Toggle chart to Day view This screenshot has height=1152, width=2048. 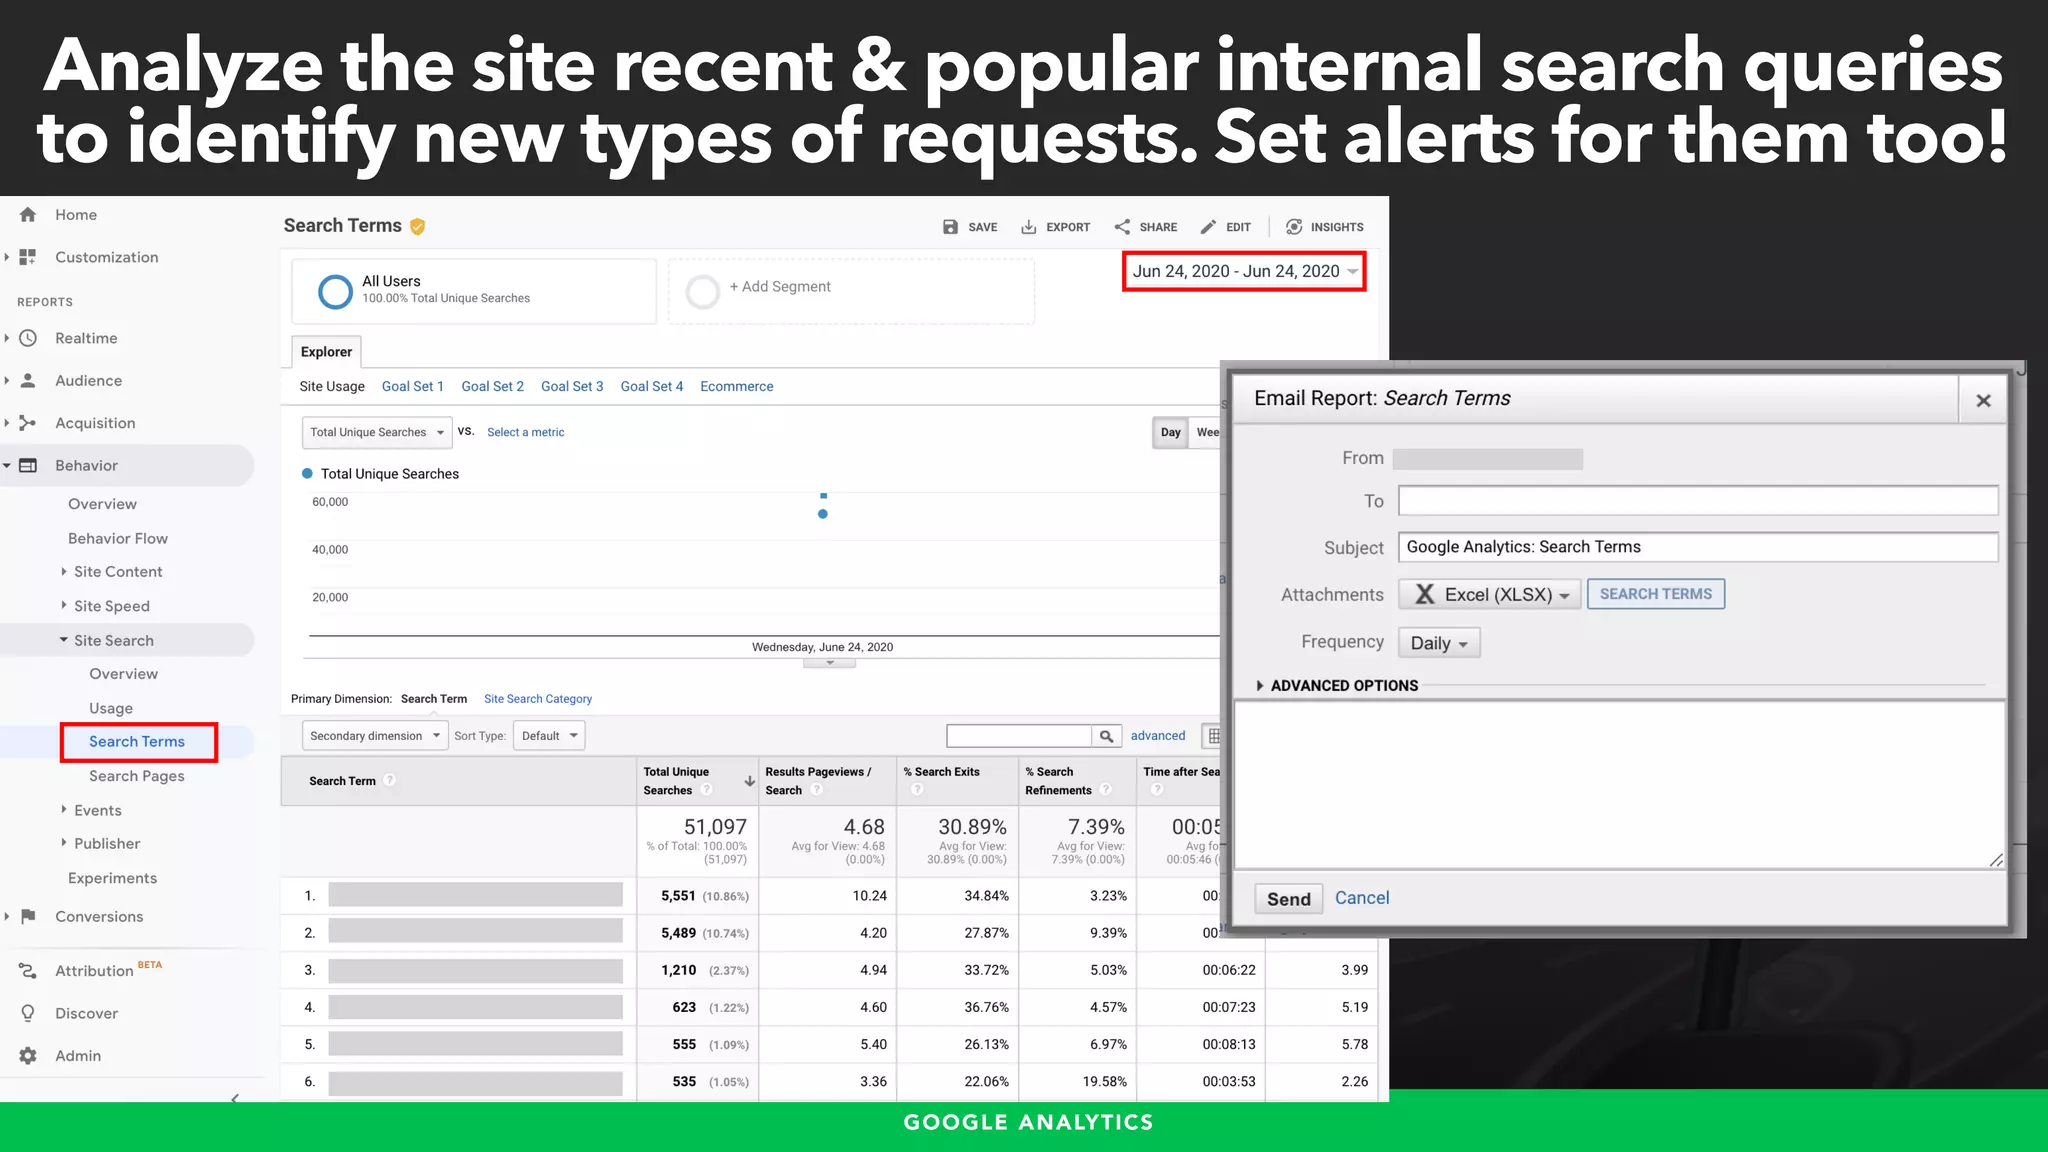coord(1170,432)
